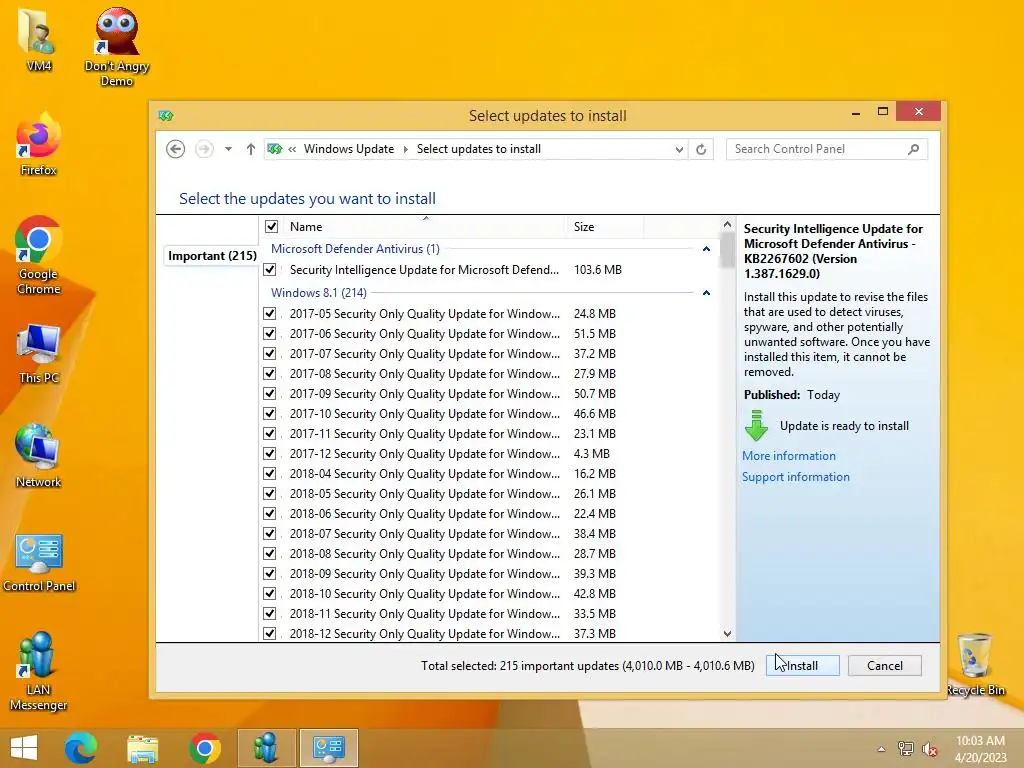Click Select updates to install breadcrumb
1024x768 pixels.
[x=479, y=149]
